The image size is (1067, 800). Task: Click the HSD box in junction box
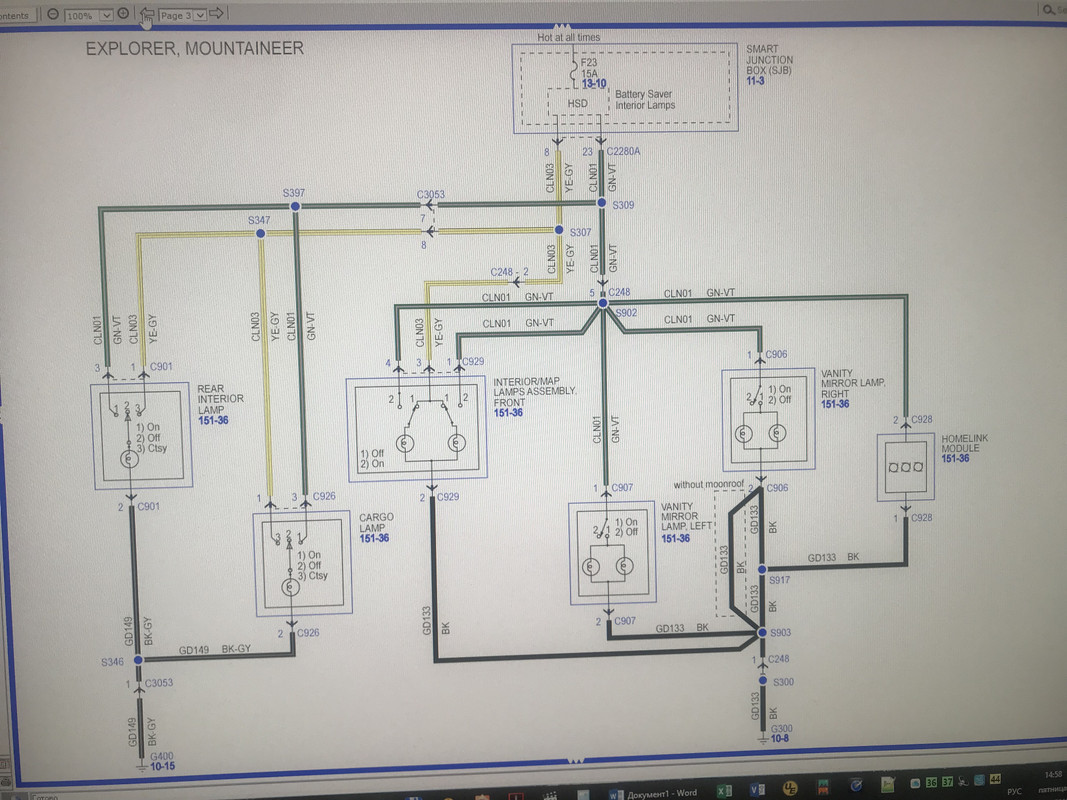(578, 103)
